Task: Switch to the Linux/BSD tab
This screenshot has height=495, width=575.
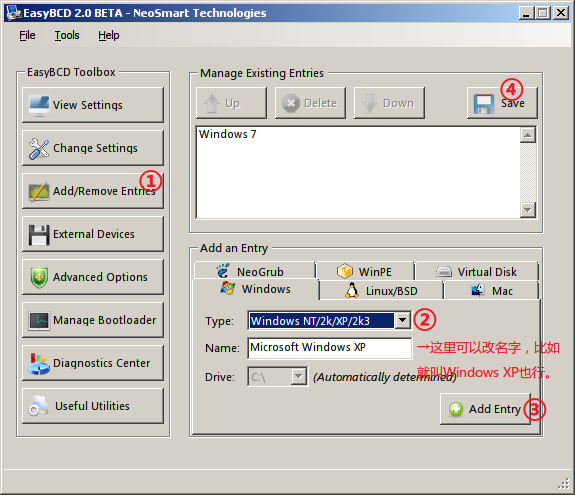Action: 381,291
